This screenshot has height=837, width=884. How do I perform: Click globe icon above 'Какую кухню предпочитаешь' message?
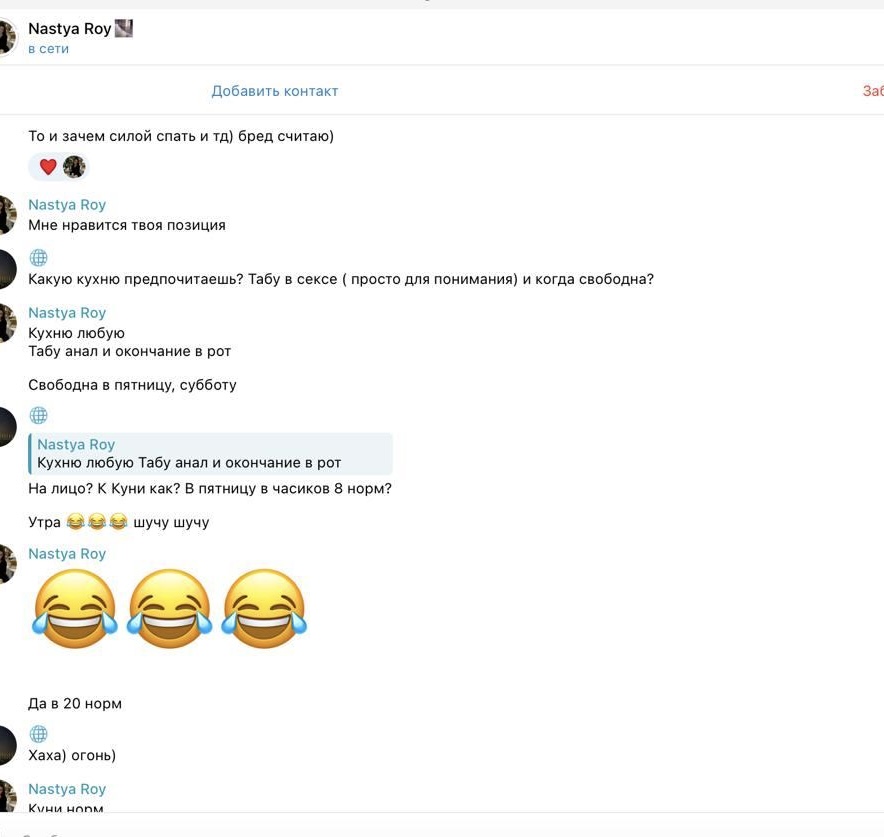tap(38, 258)
